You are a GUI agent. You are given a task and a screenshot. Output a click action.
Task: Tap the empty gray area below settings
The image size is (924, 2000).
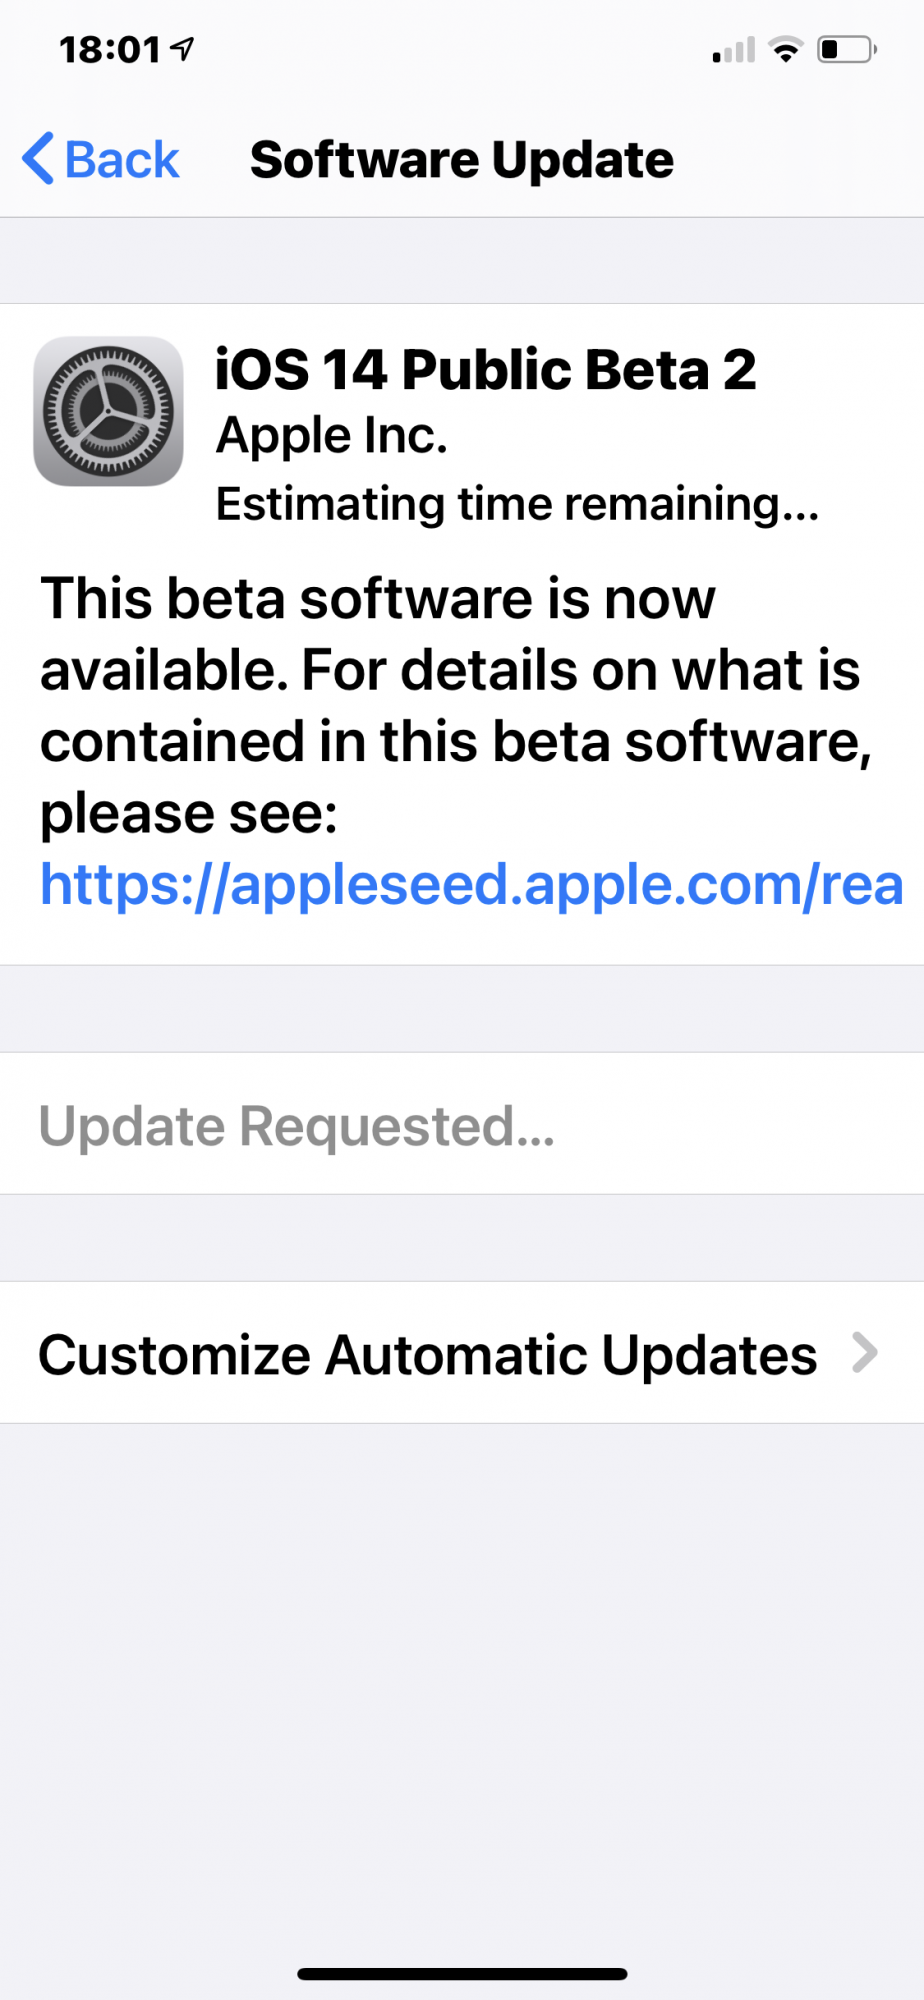point(462,1690)
